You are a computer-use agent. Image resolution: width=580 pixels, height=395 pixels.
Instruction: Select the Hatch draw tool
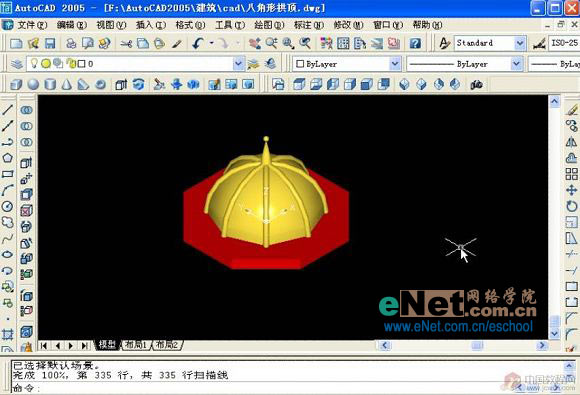pyautogui.click(x=8, y=335)
